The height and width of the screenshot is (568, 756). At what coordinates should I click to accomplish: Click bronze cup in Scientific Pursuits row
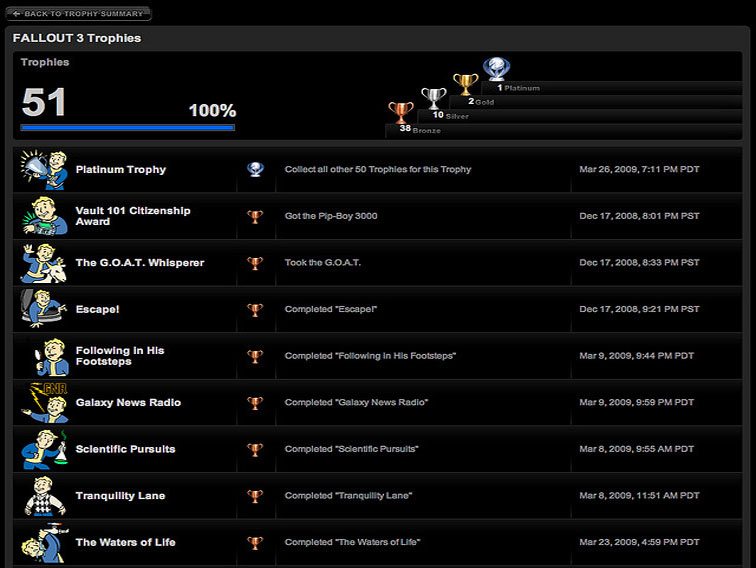coord(255,449)
